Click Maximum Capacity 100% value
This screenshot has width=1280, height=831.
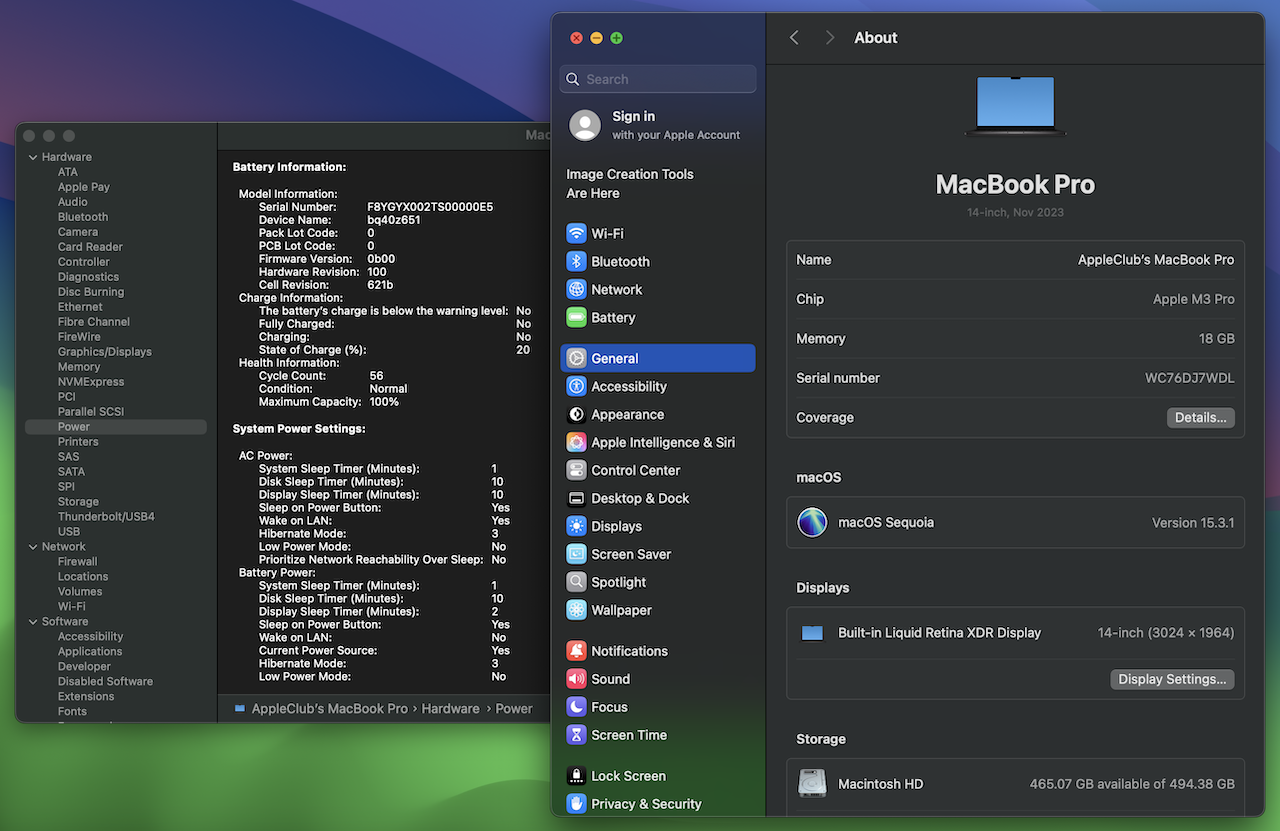coord(384,402)
